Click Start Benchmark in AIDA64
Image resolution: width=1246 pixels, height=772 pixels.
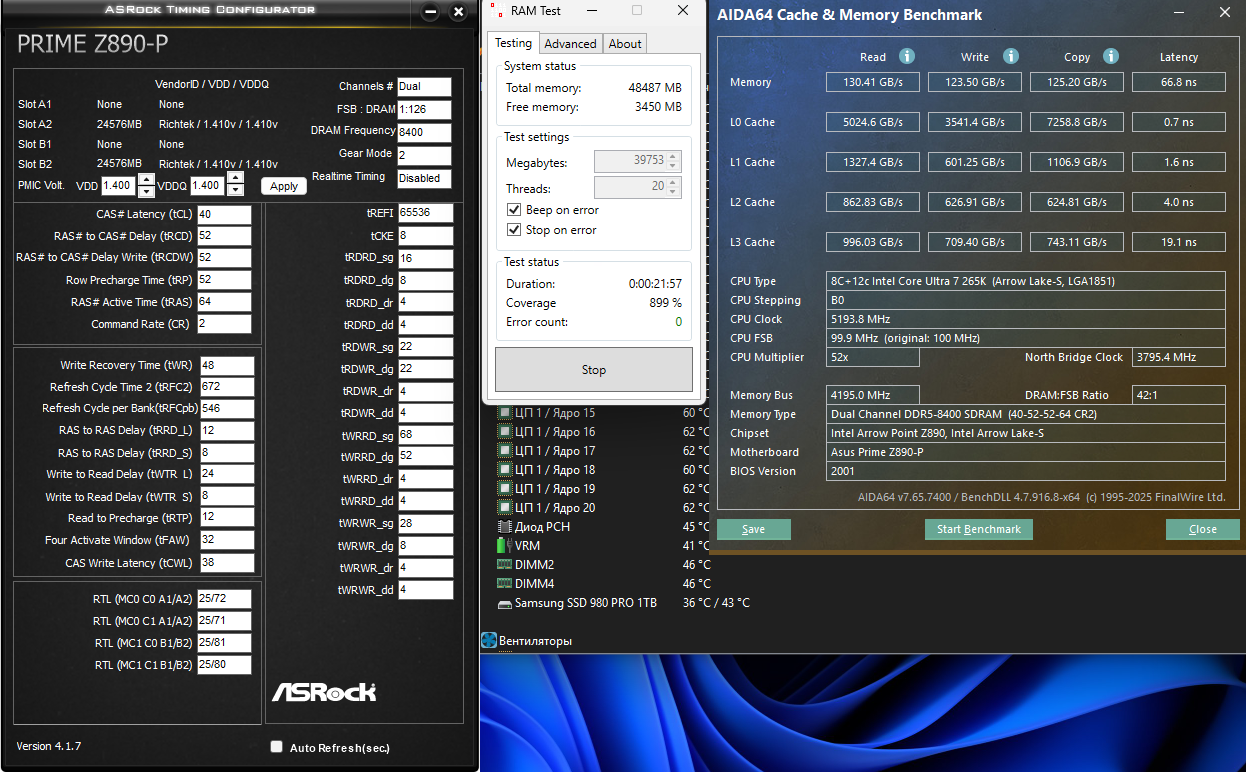978,529
